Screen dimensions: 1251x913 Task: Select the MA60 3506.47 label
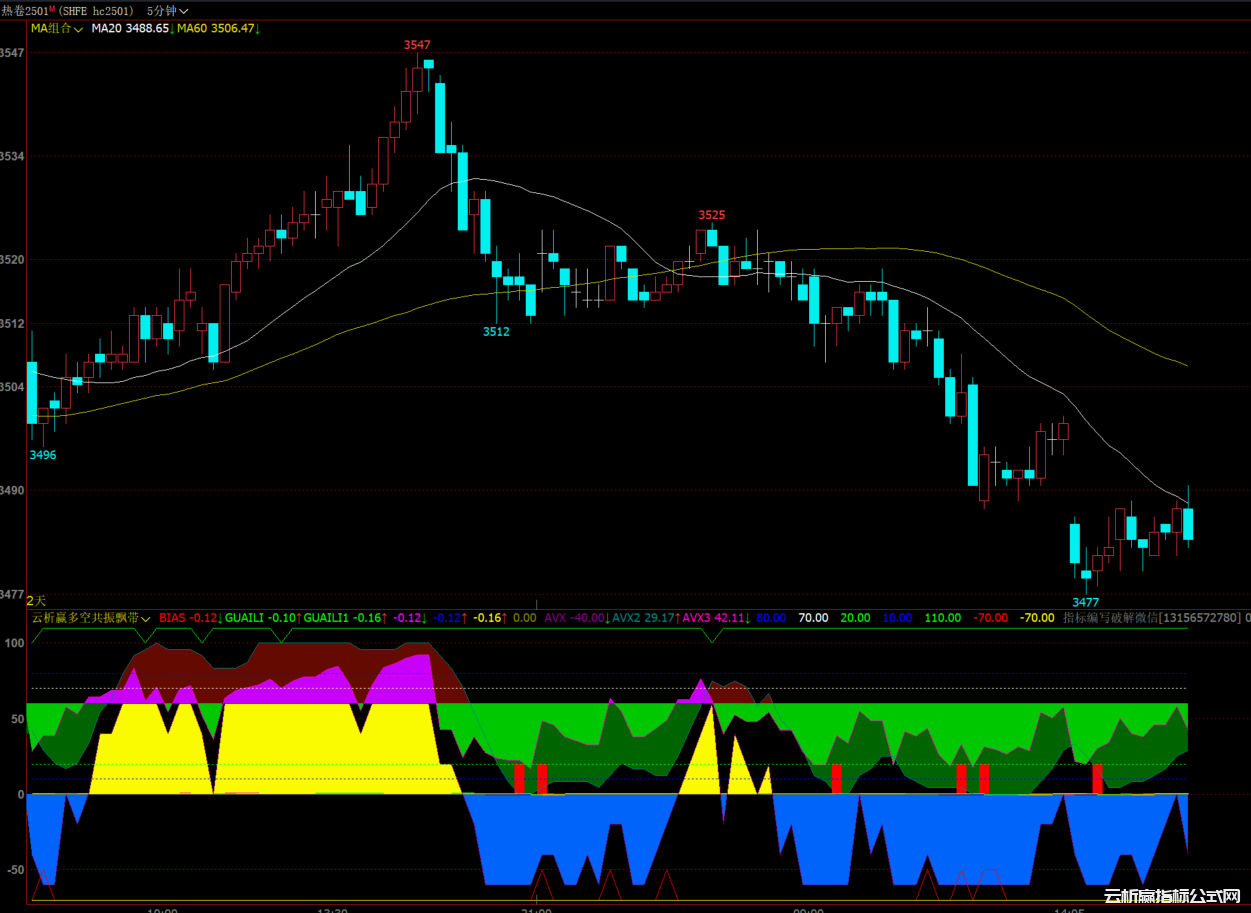(x=217, y=29)
